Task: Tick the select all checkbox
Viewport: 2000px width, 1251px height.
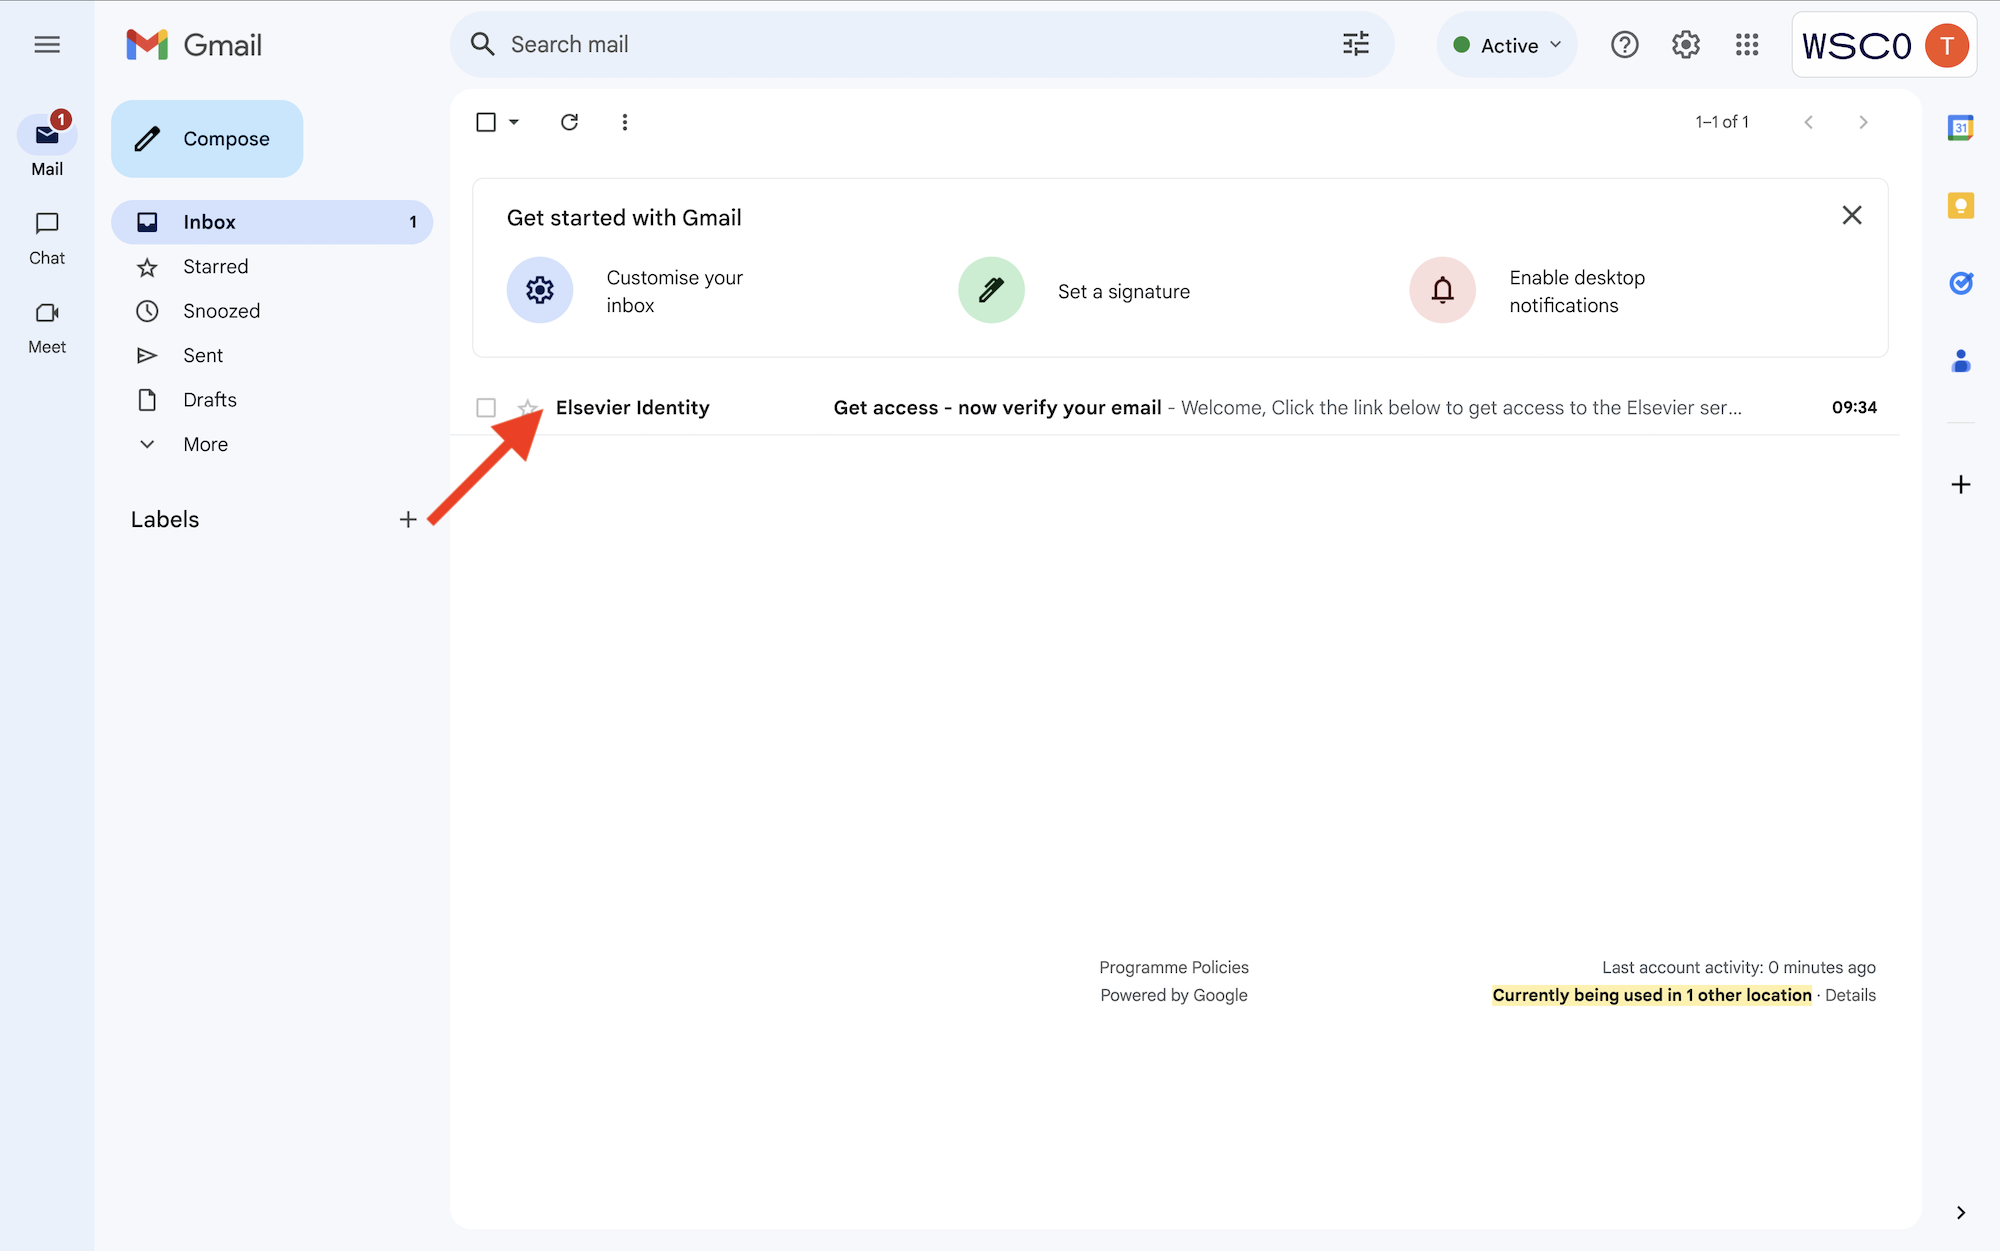Action: tap(486, 122)
